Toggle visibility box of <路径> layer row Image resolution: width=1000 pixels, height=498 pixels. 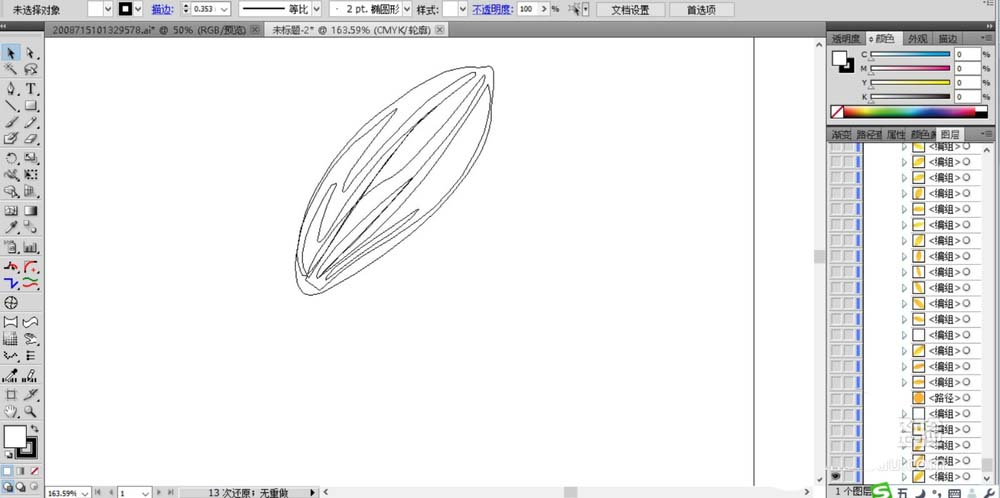coord(835,398)
